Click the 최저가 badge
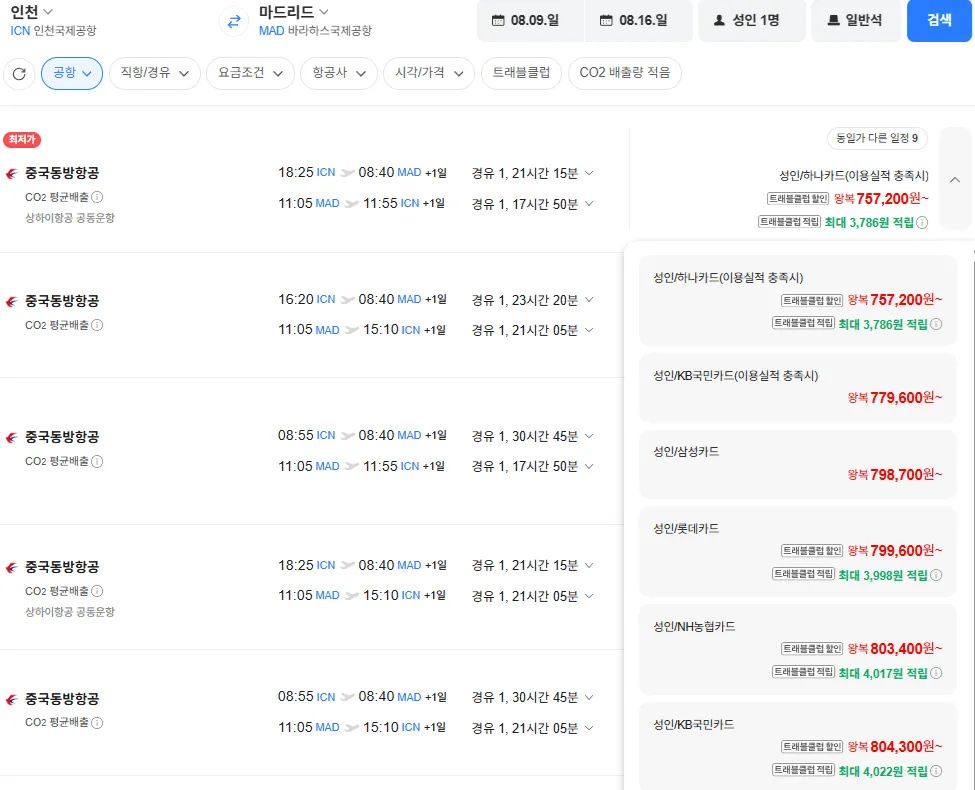This screenshot has width=975, height=790. click(22, 140)
